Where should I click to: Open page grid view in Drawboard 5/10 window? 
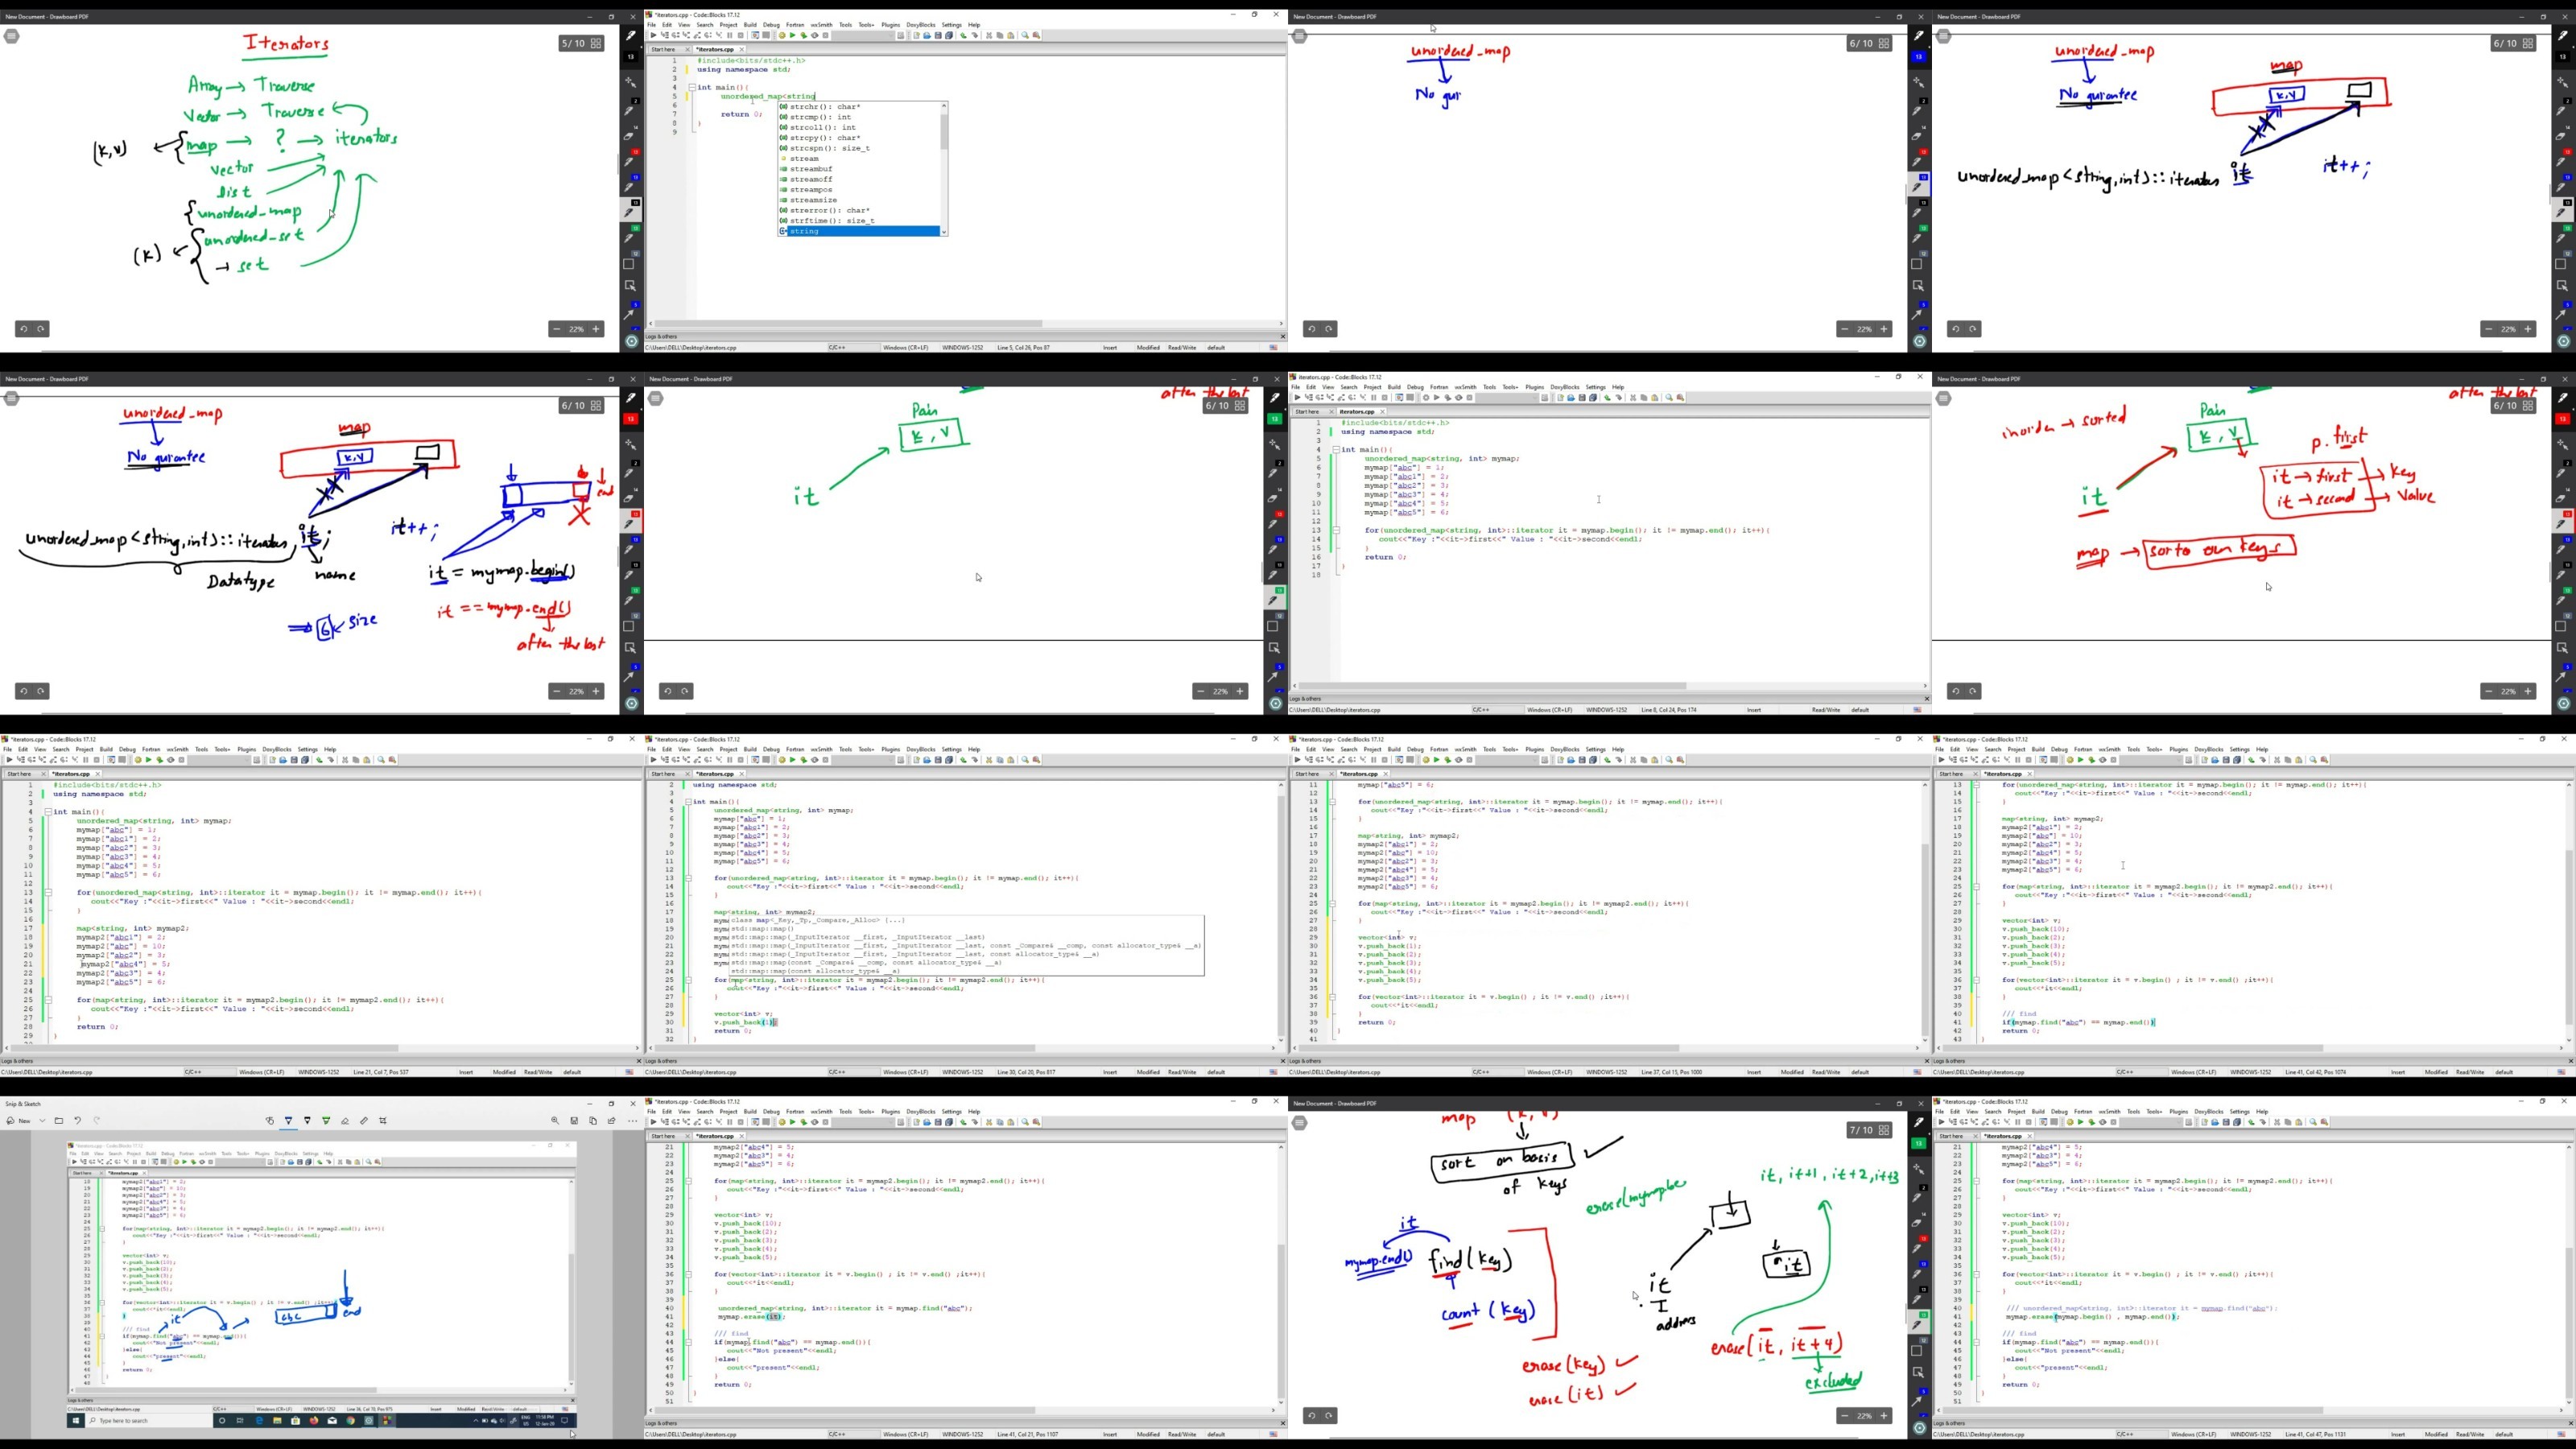[596, 43]
